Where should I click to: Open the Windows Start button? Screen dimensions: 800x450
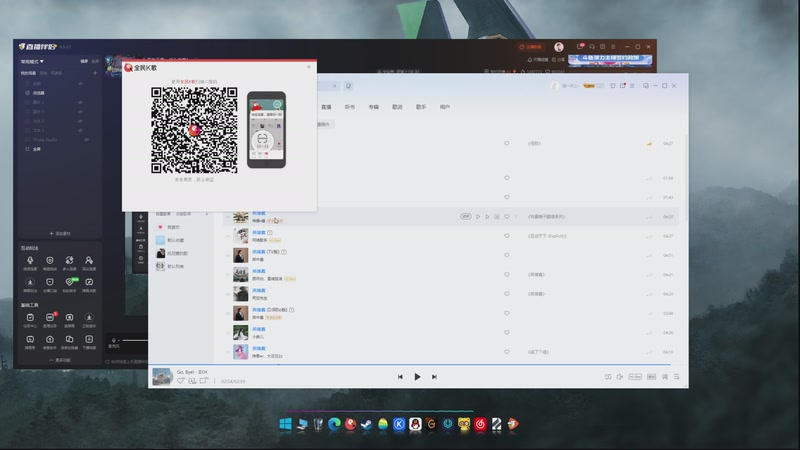coord(285,424)
